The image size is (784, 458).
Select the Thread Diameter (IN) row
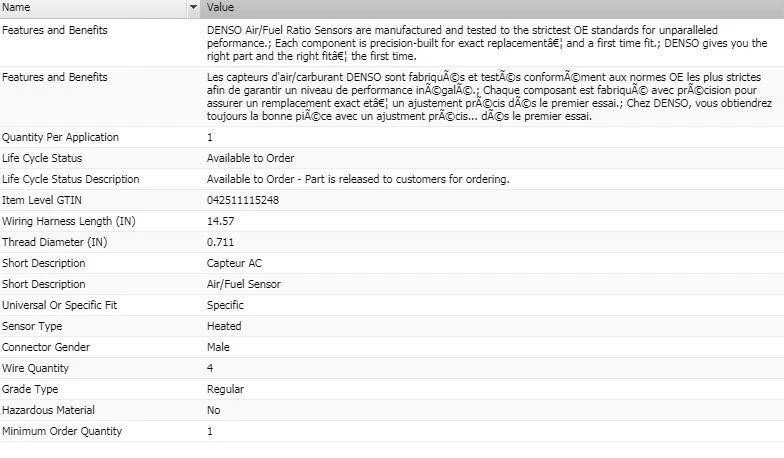coord(392,242)
